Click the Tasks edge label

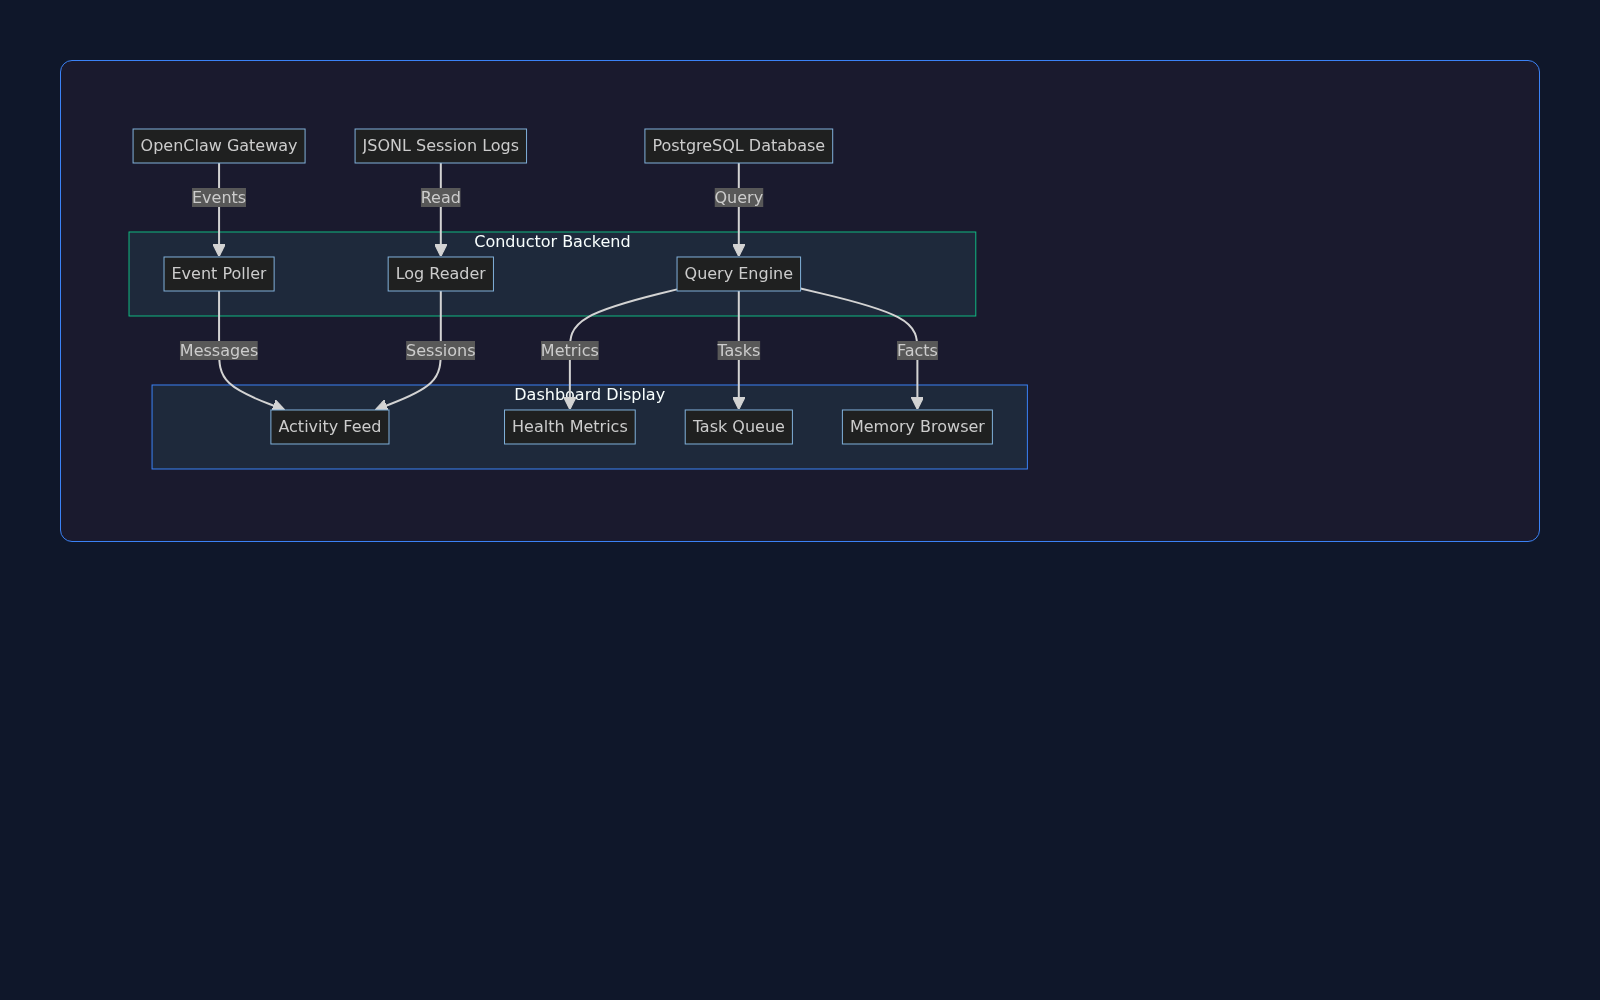pyautogui.click(x=738, y=351)
